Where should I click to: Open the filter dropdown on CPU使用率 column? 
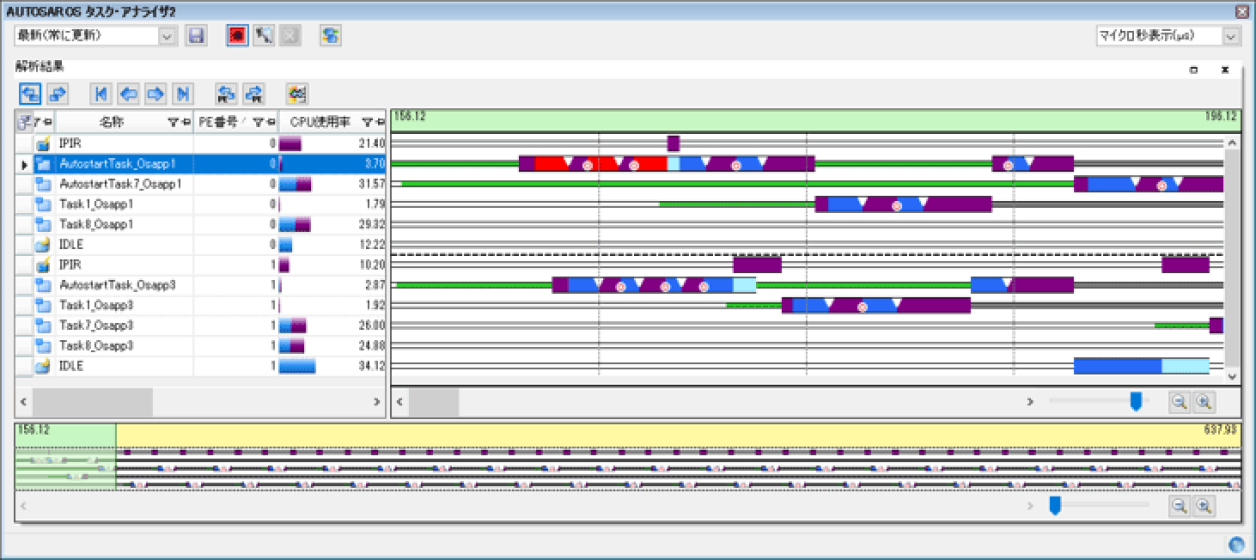(x=366, y=122)
